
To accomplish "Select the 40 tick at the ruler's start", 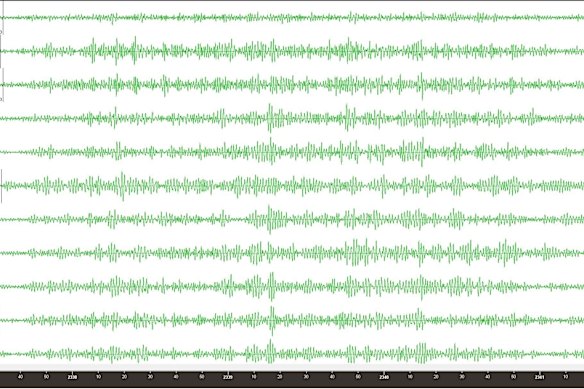I will [x=20, y=377].
